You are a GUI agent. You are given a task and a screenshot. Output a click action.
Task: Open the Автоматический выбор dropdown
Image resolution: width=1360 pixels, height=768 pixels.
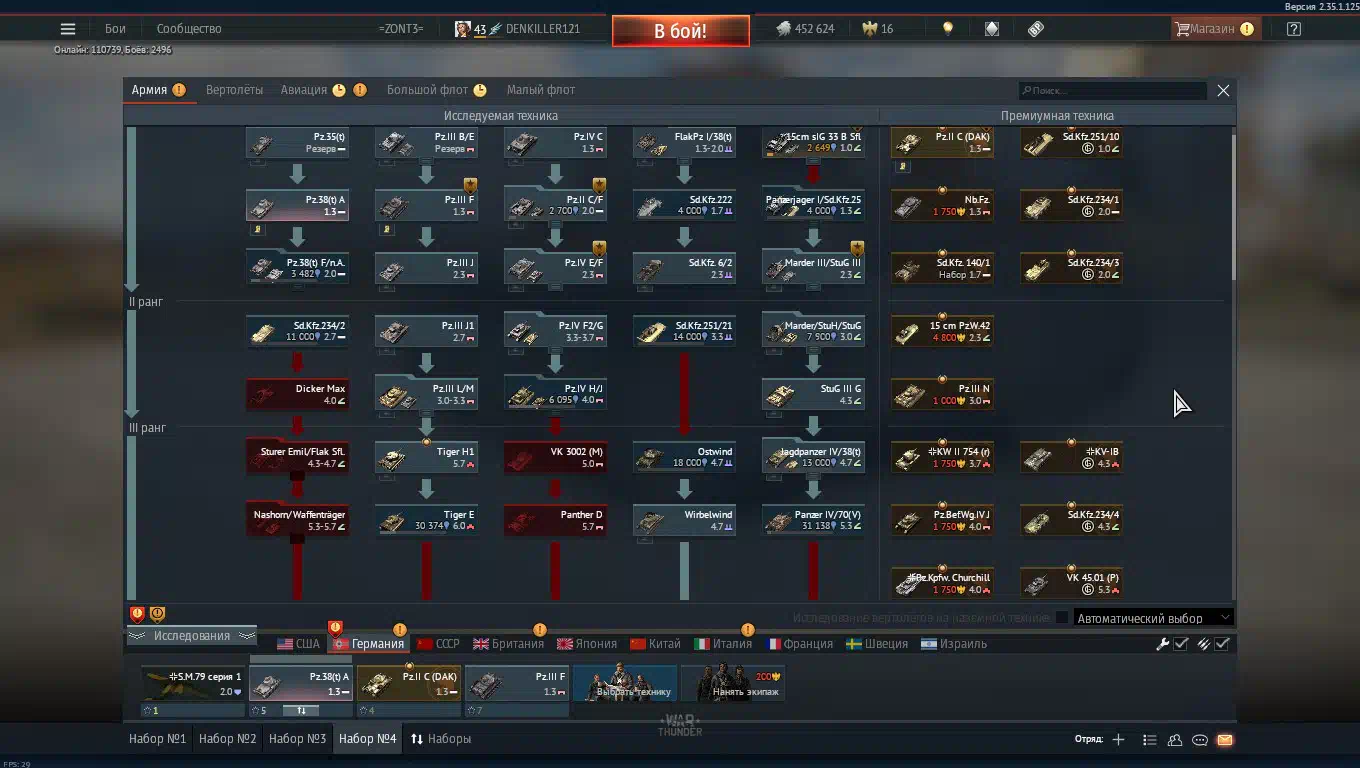(x=1152, y=618)
